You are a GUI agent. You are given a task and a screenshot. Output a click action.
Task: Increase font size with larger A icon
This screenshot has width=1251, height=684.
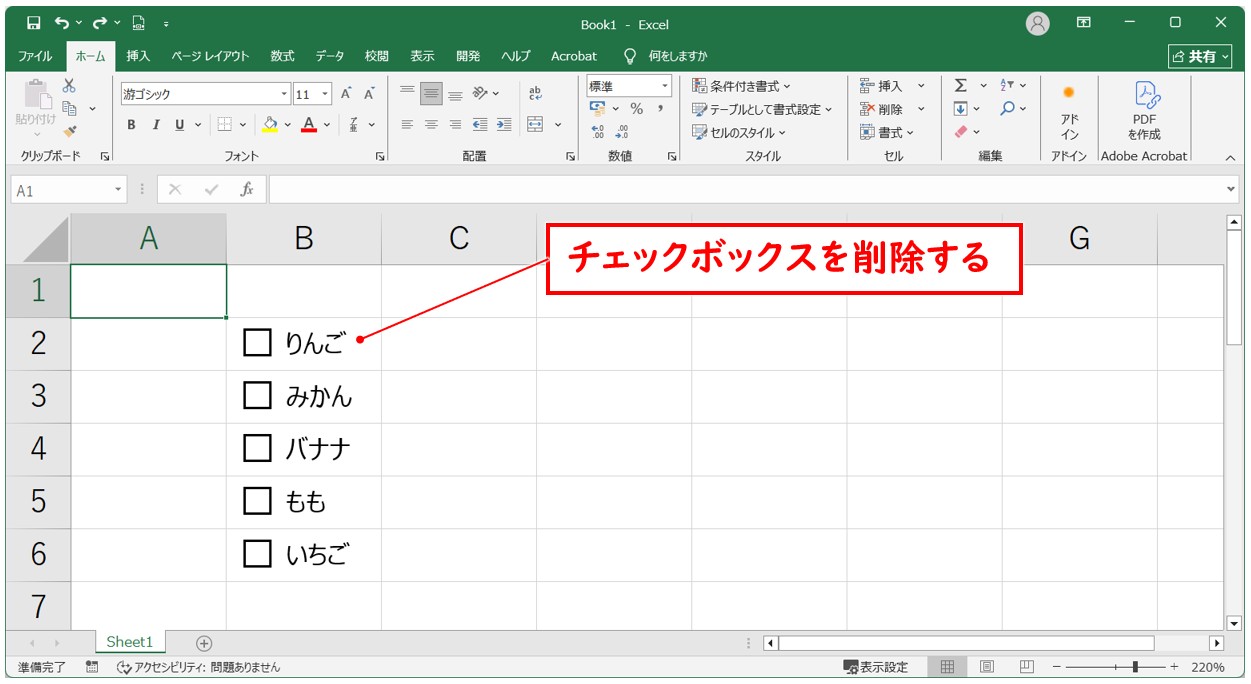346,94
